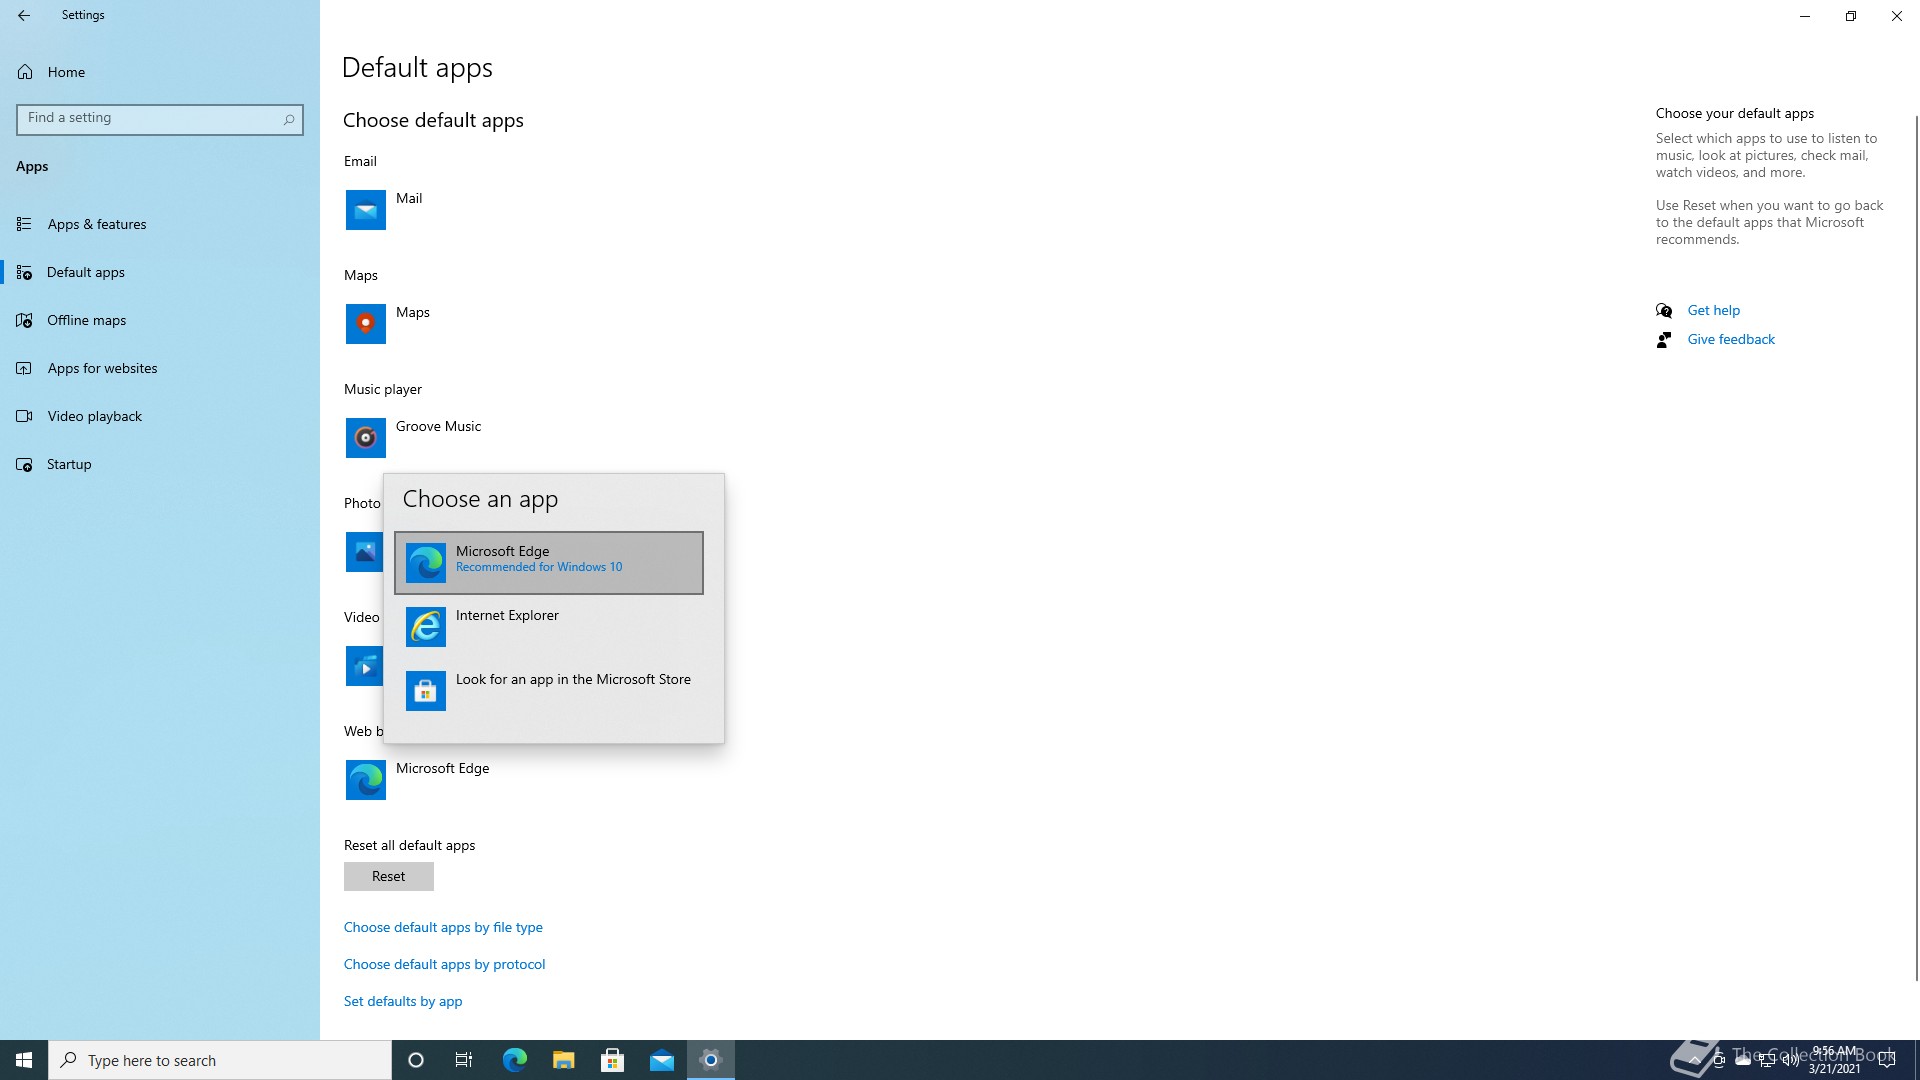Select Internet Explorer in the app list

click(x=548, y=626)
